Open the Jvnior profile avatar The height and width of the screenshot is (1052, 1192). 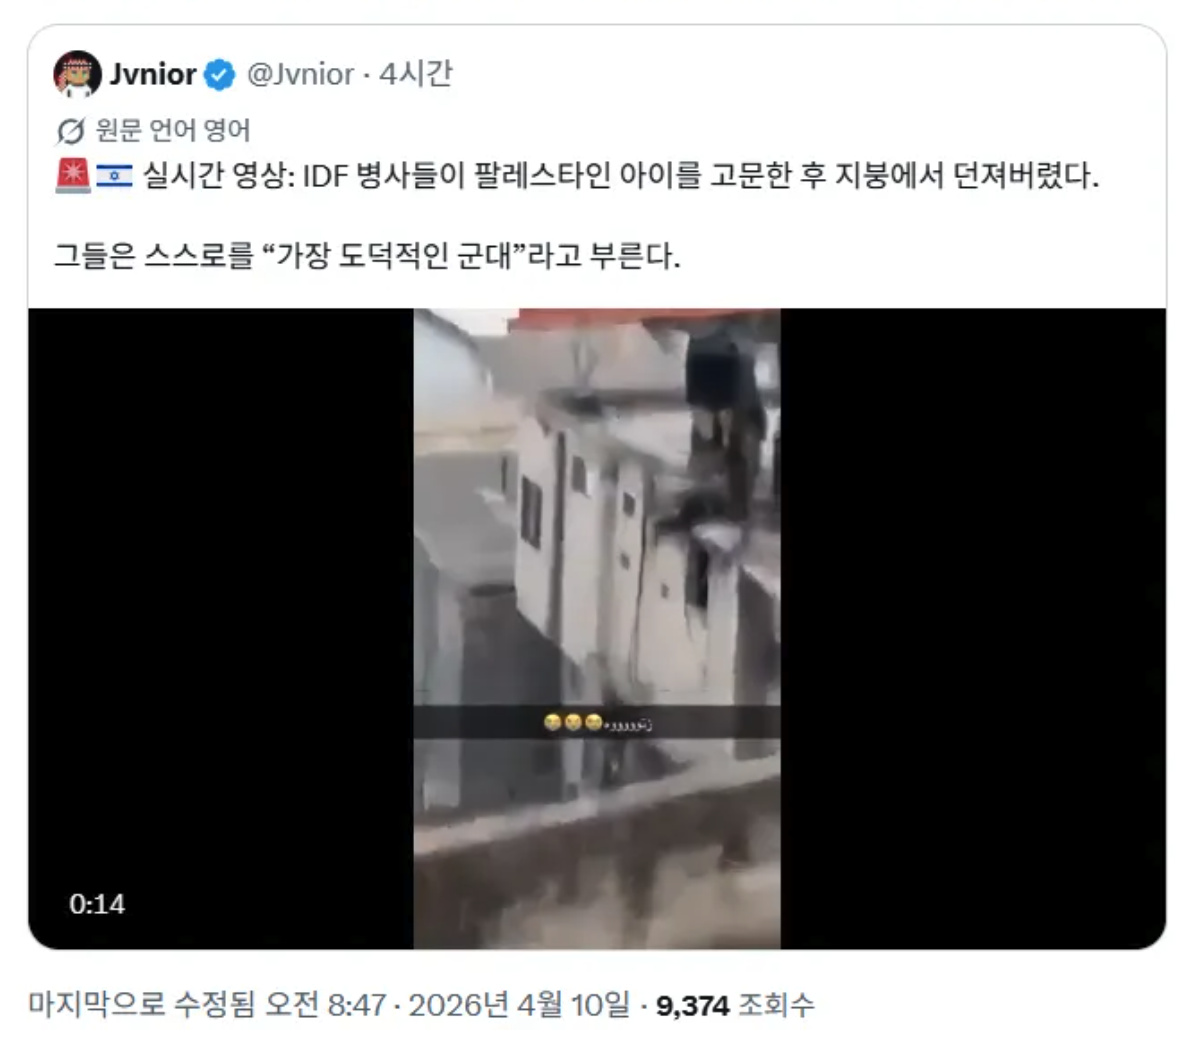[x=77, y=74]
